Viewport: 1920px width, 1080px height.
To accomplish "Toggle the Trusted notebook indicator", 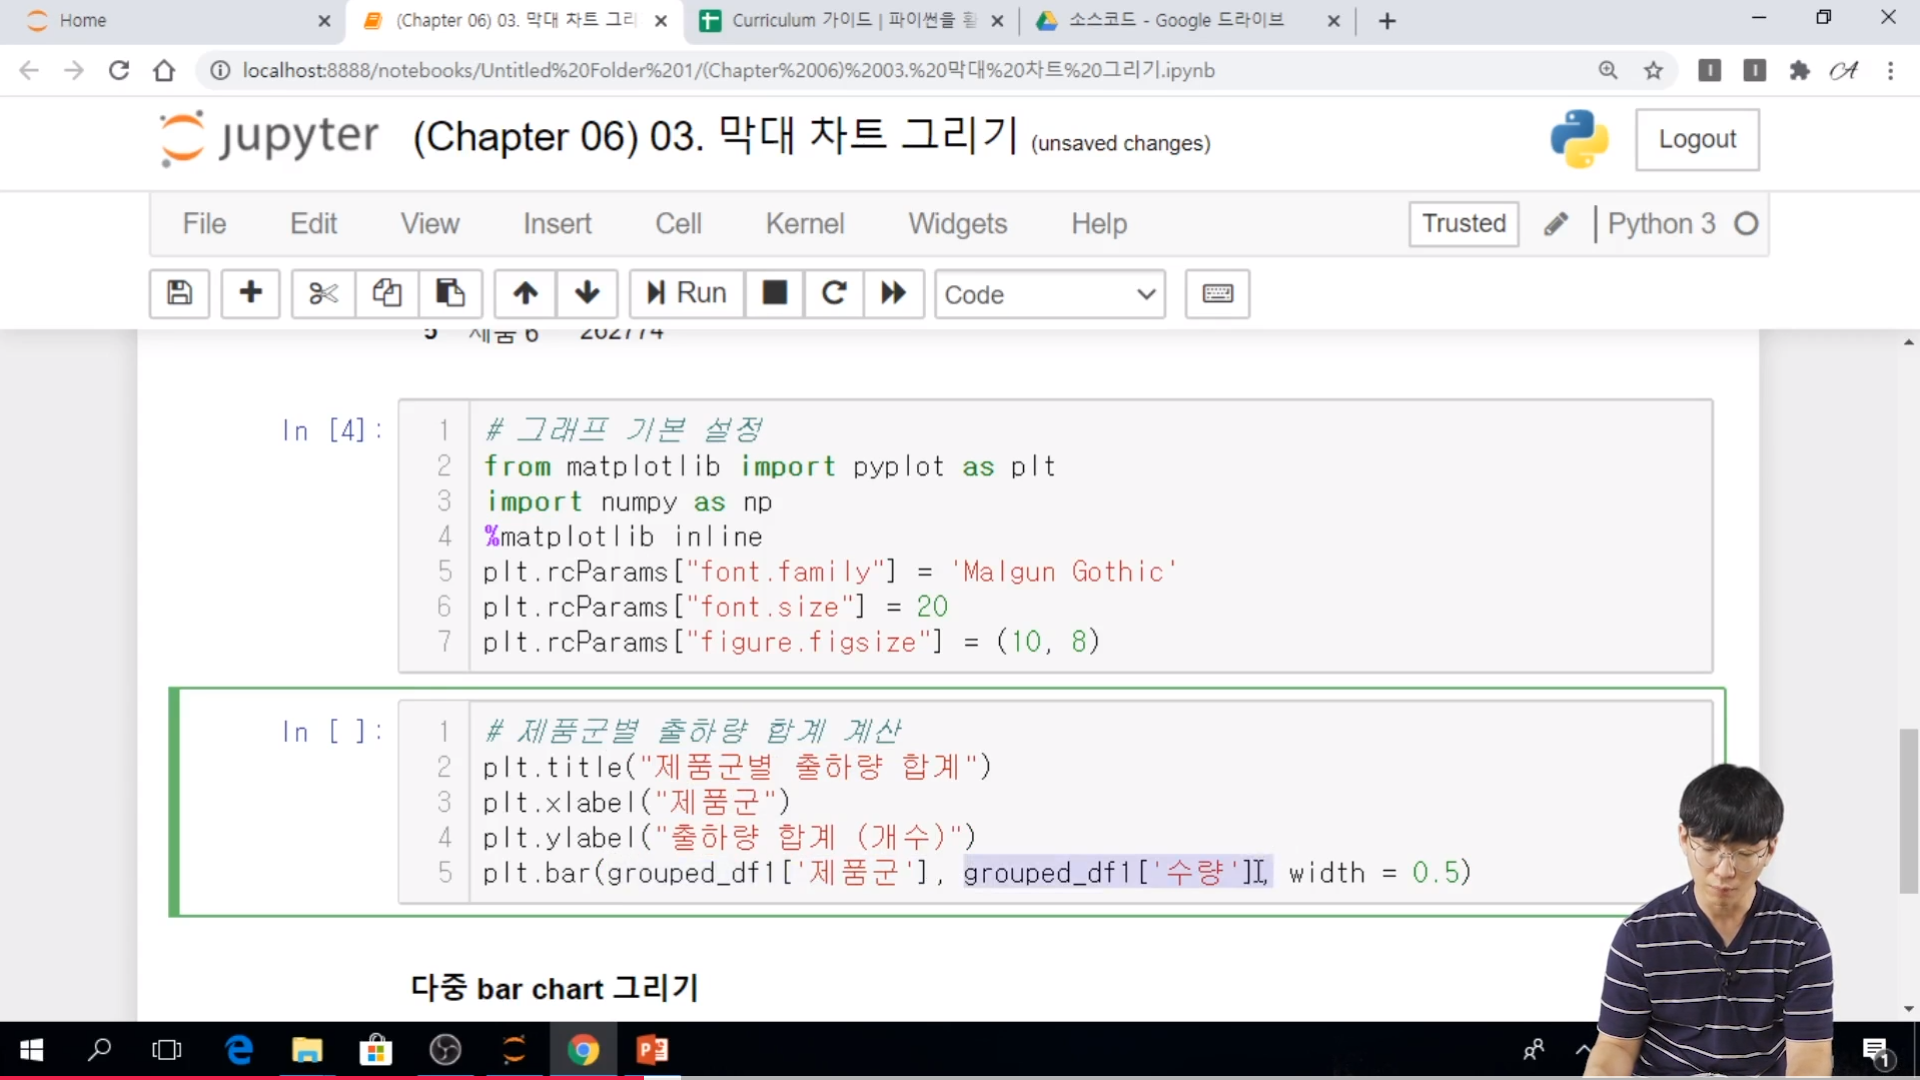I will [1463, 223].
